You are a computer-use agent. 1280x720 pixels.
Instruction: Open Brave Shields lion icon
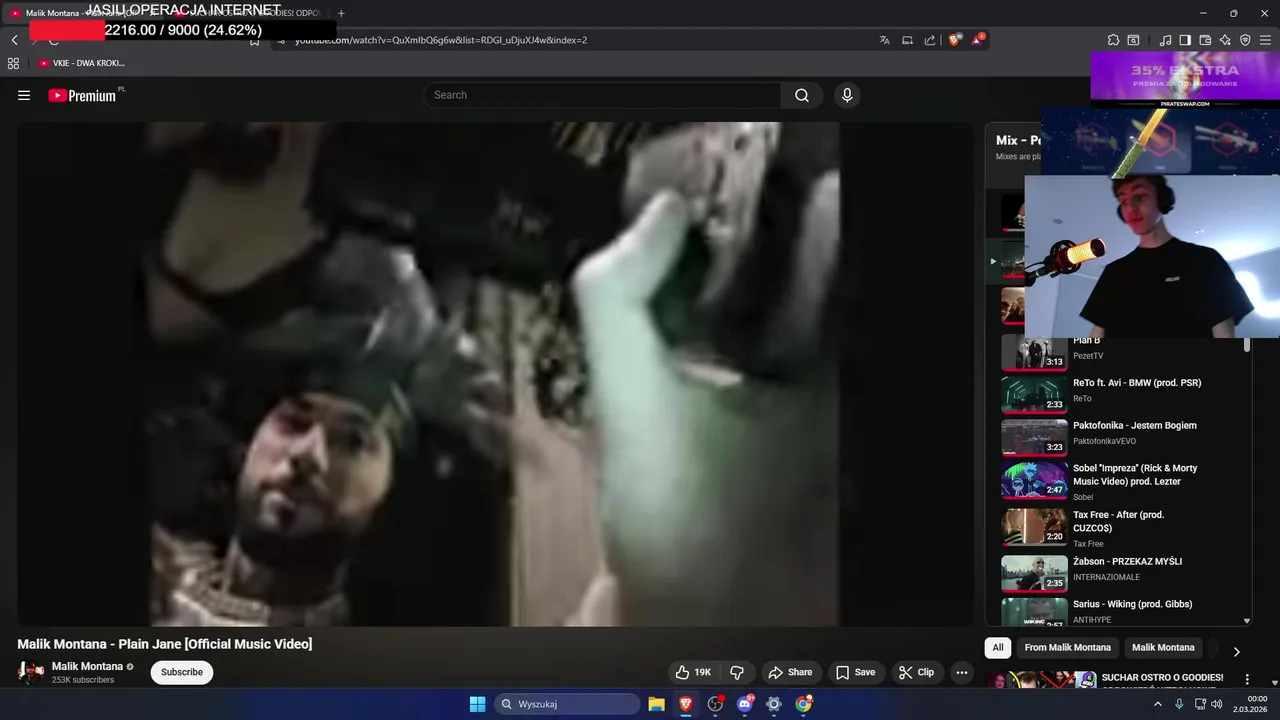955,40
